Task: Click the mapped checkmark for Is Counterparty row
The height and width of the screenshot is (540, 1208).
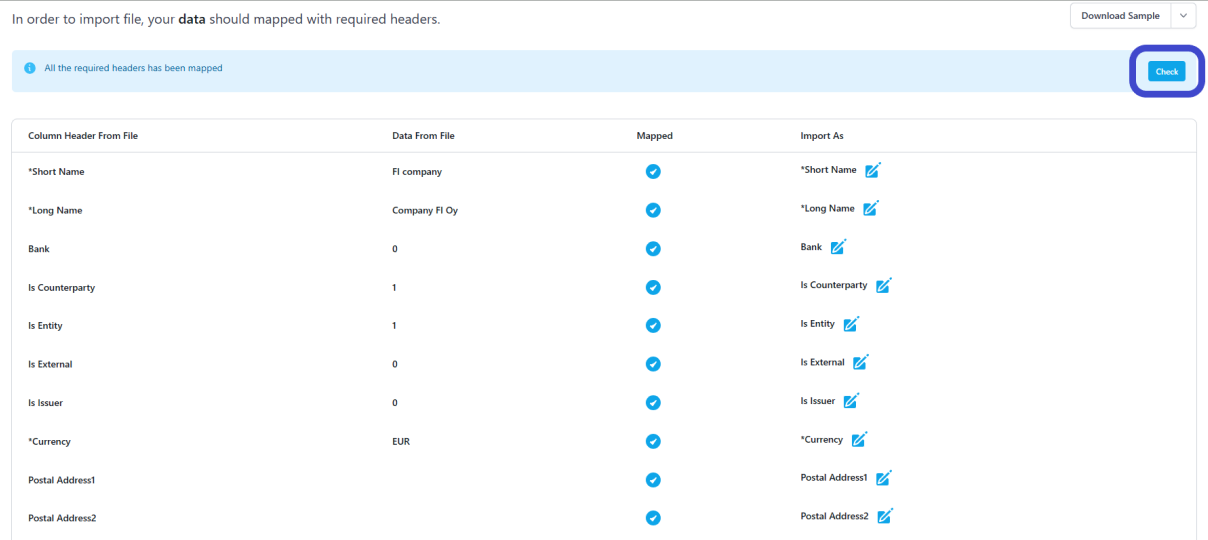Action: click(653, 287)
